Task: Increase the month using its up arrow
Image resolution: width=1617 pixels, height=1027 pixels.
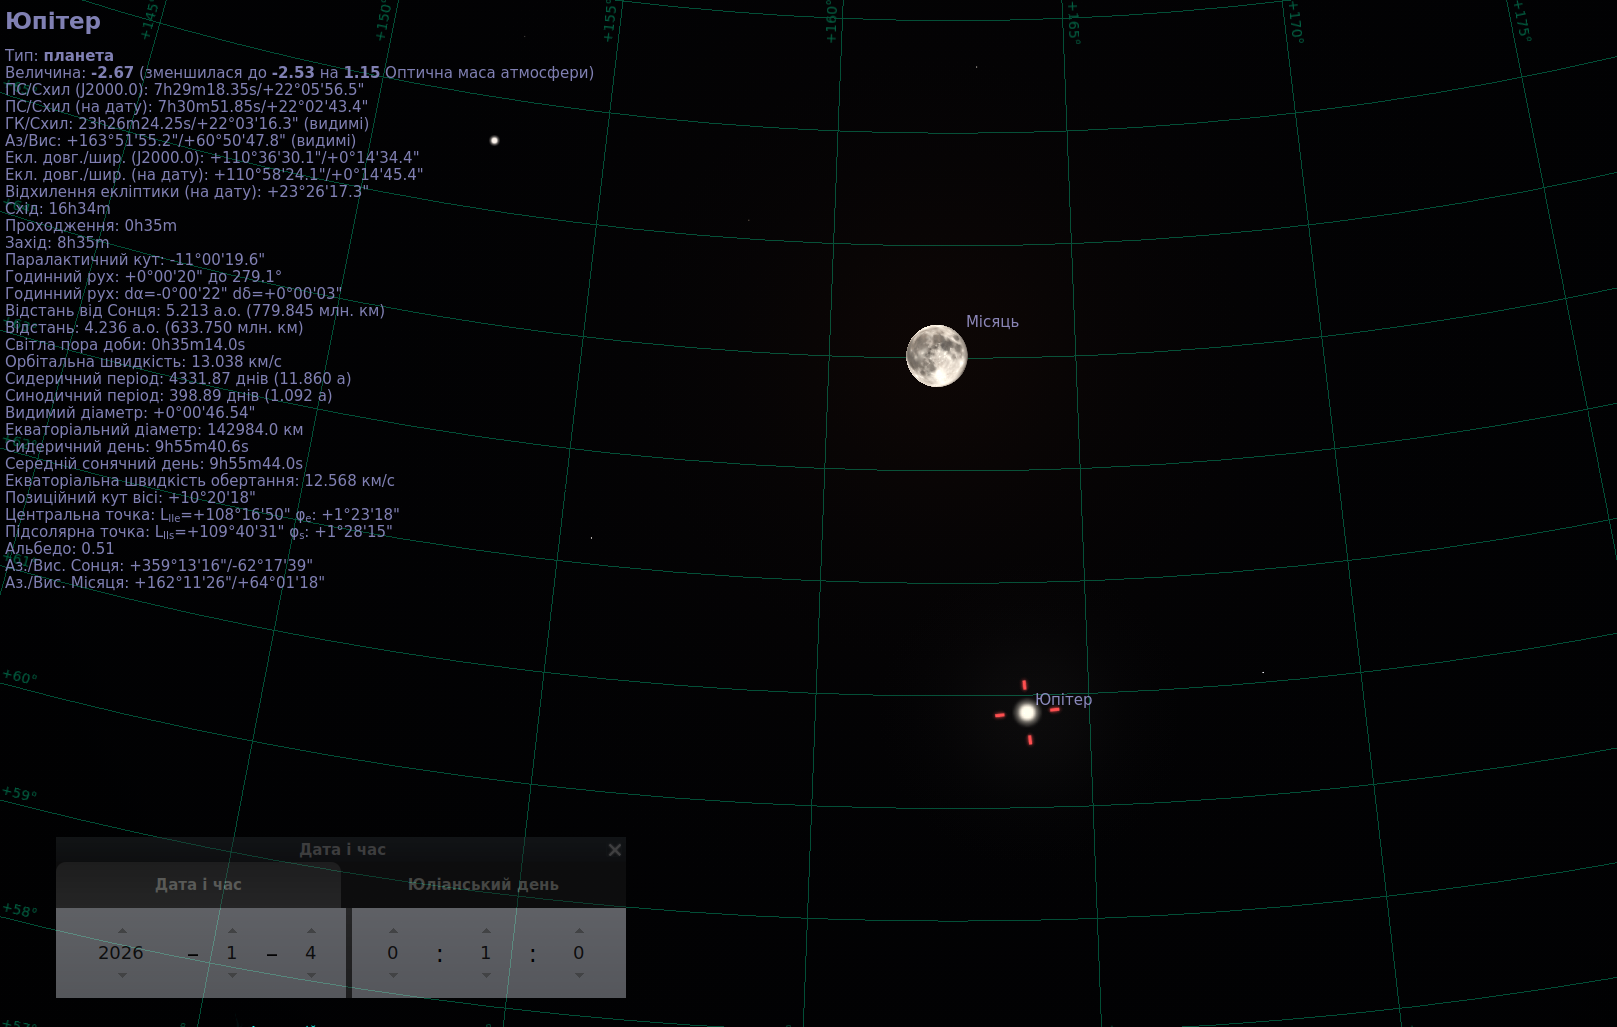Action: (x=232, y=930)
